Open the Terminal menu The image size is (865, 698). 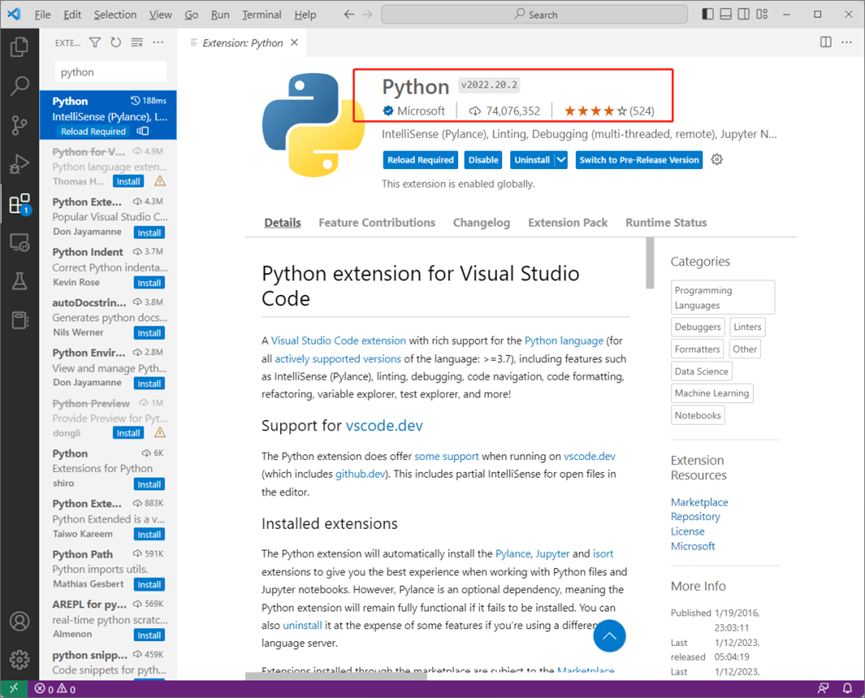point(262,15)
